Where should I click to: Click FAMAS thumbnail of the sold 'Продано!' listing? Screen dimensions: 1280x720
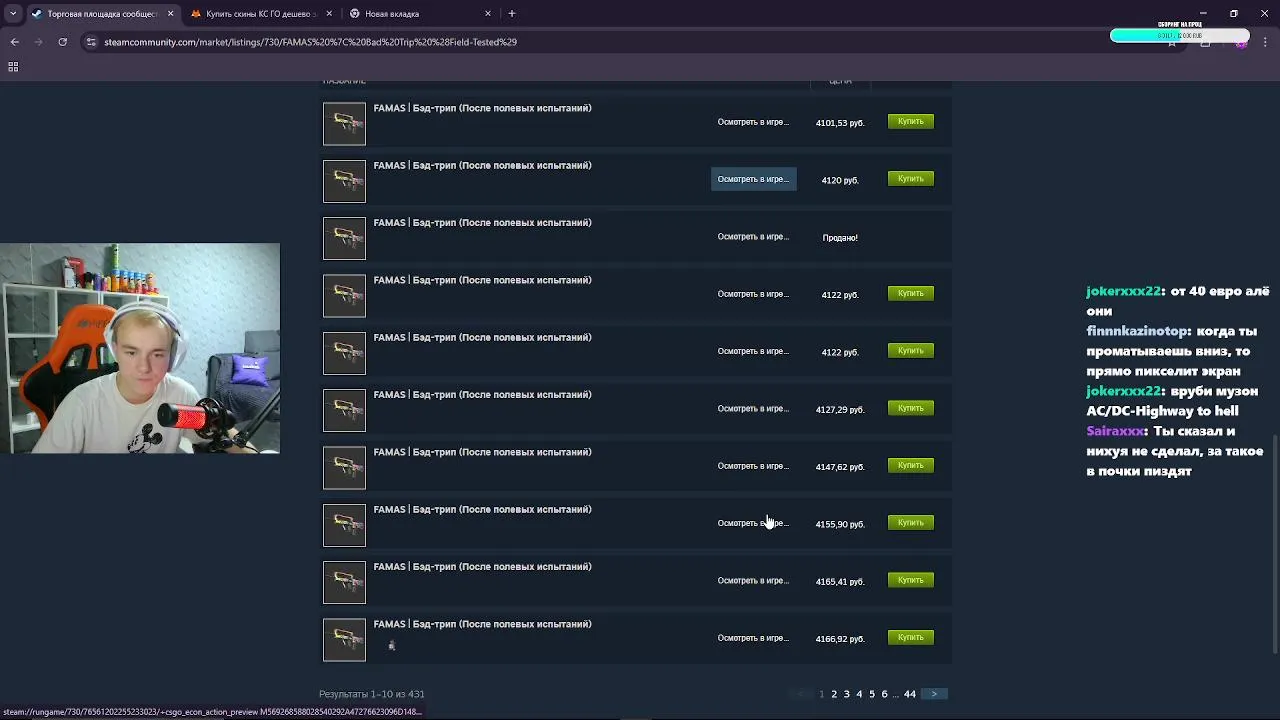344,238
